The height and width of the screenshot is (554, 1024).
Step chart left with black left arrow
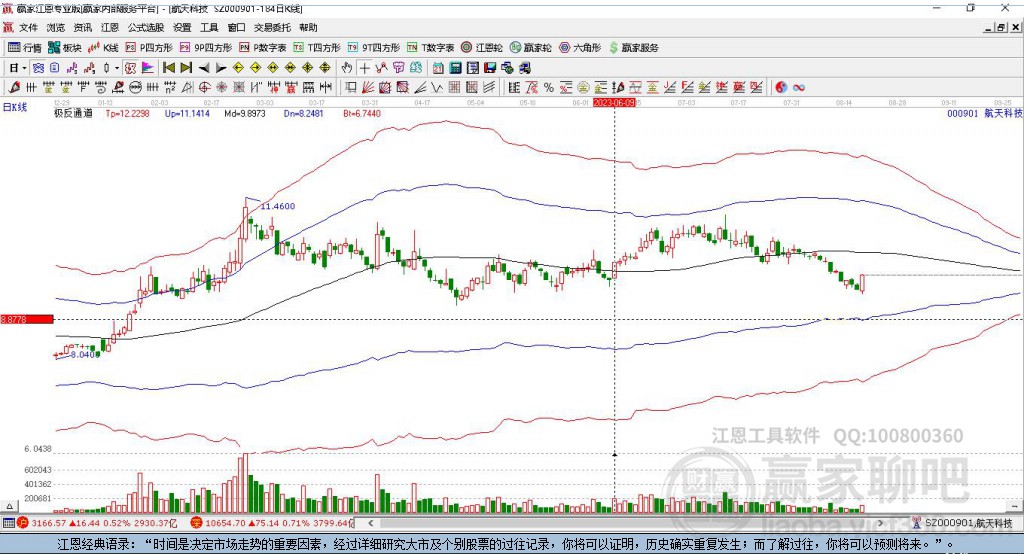(204, 68)
